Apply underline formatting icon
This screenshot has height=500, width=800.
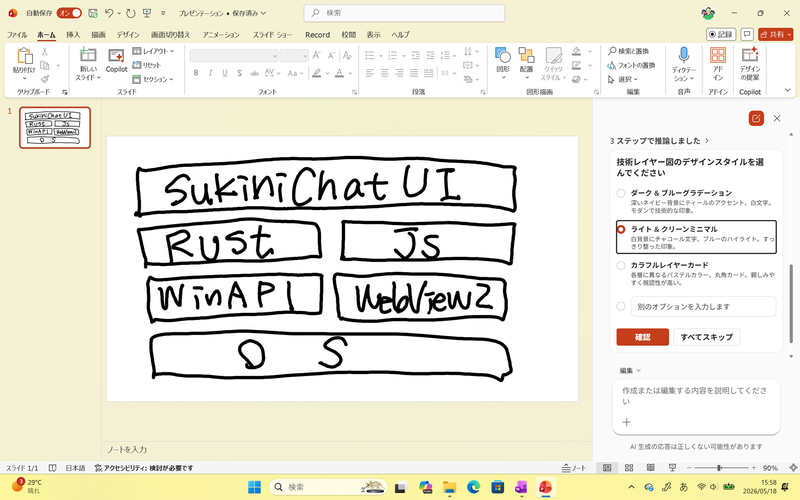(224, 73)
